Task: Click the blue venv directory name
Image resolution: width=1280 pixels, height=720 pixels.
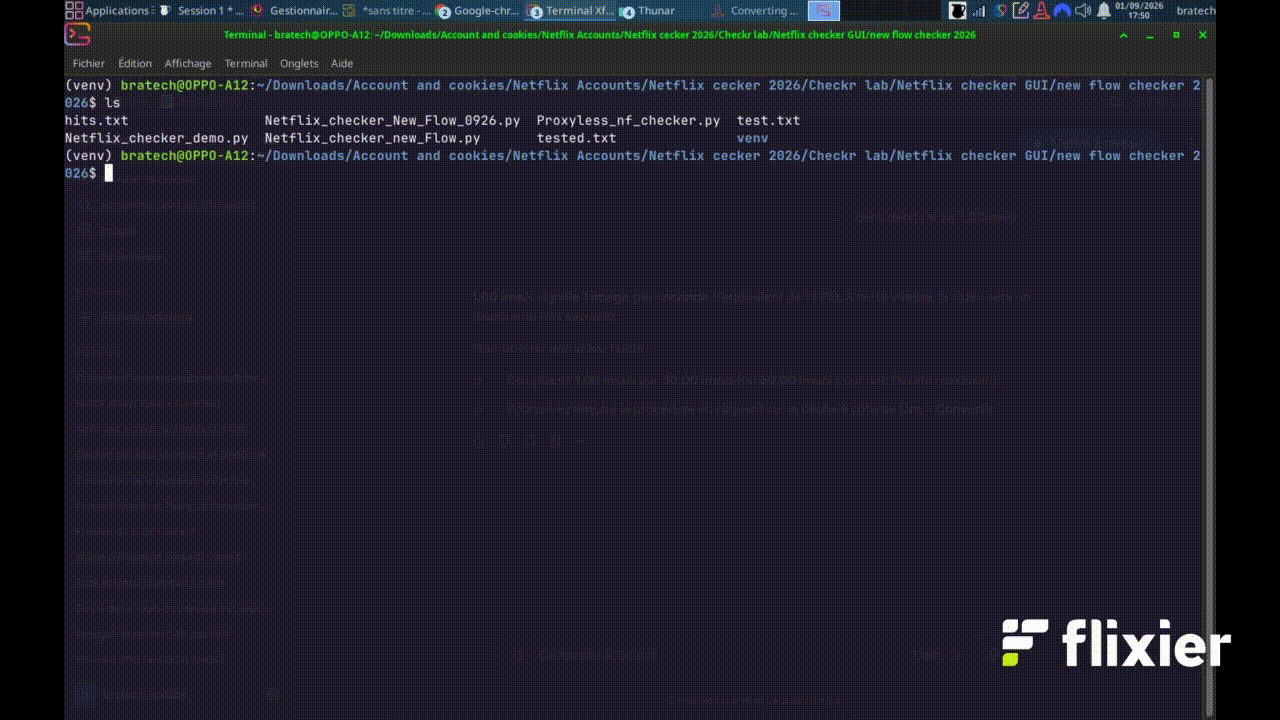Action: click(753, 138)
